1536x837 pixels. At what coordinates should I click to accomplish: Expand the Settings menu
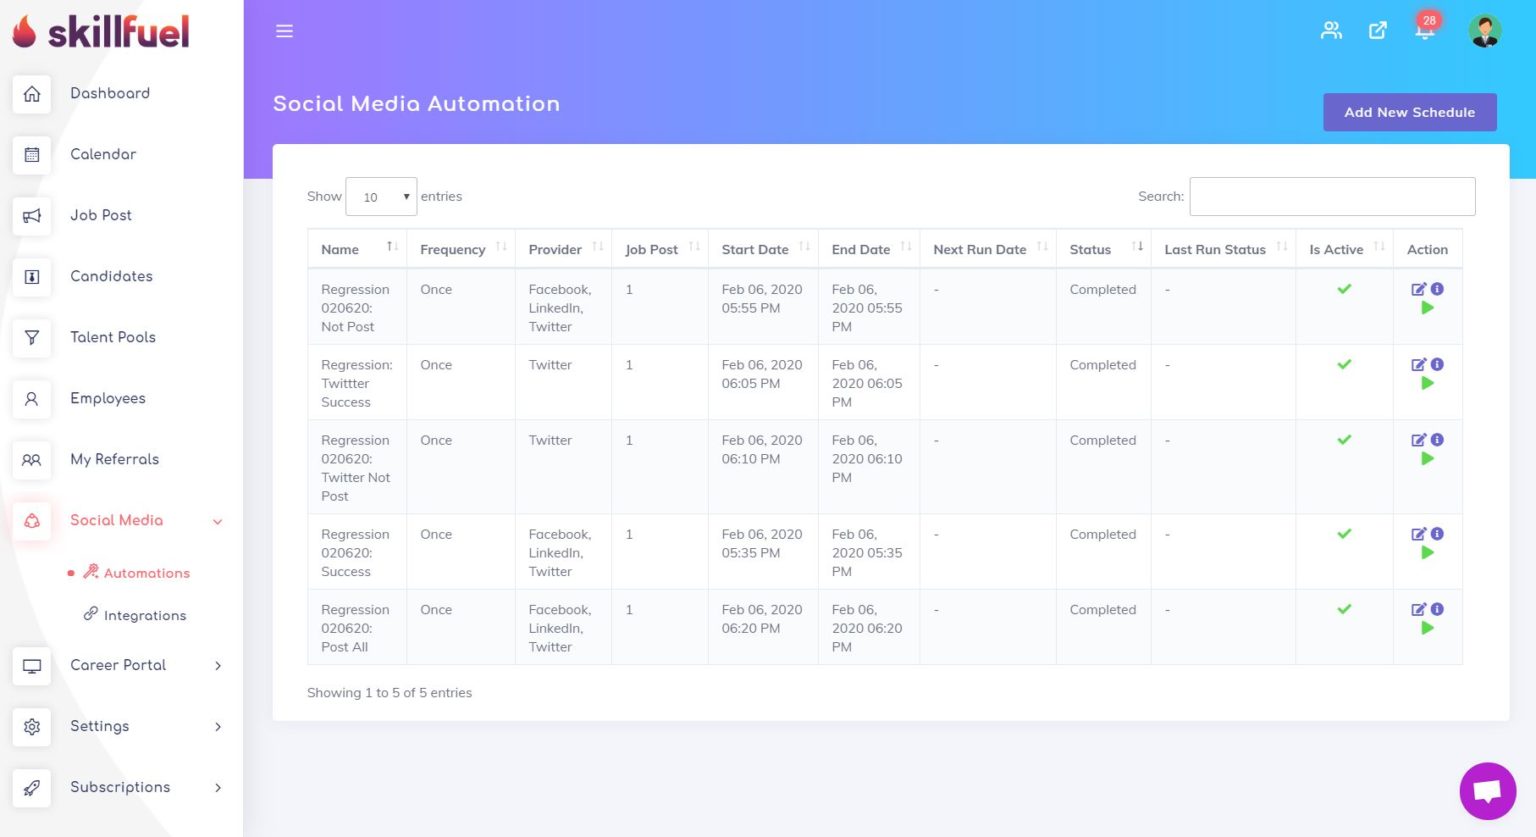click(100, 727)
